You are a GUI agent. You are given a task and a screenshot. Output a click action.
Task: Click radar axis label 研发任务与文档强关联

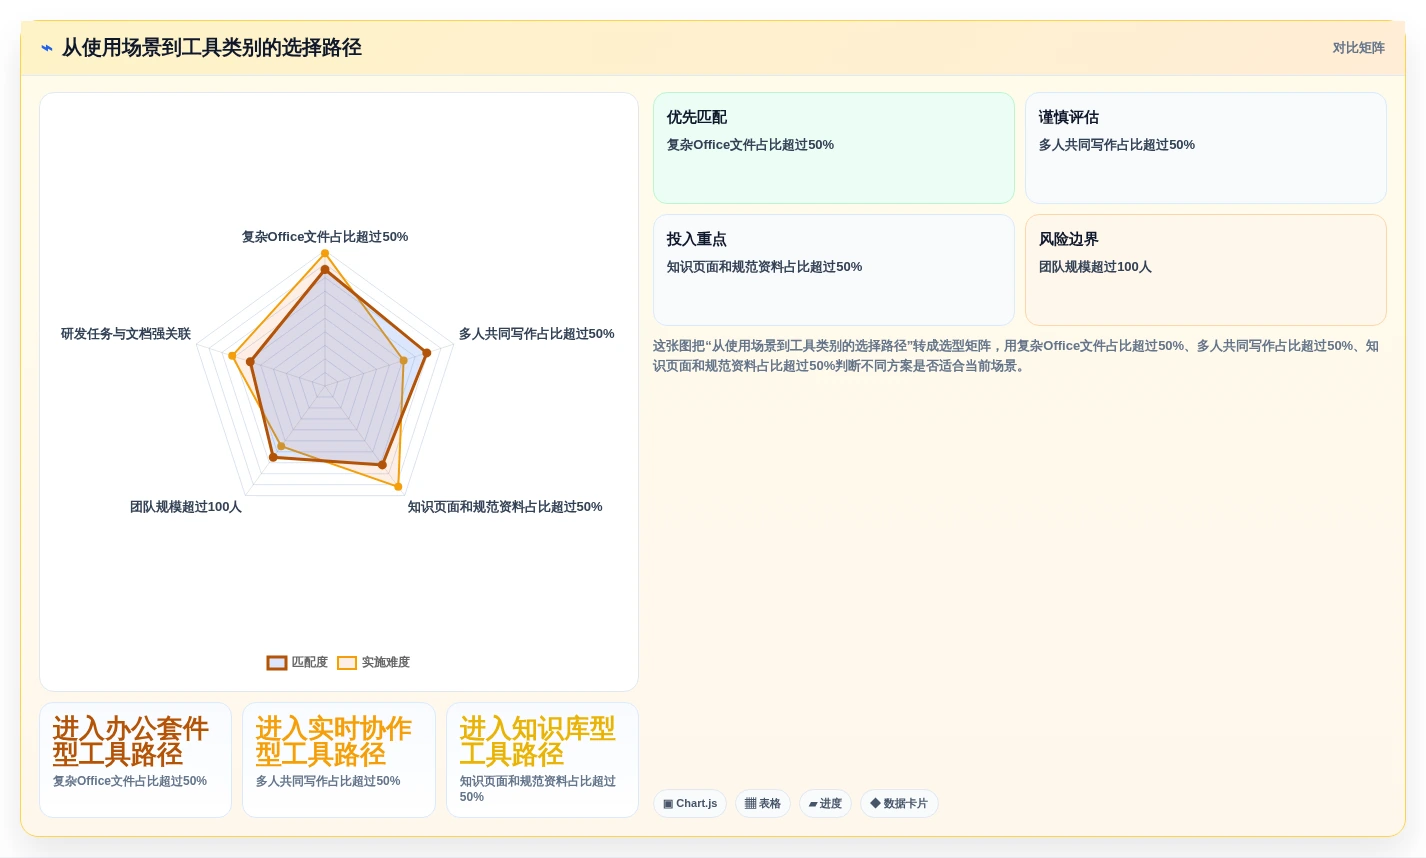[126, 334]
